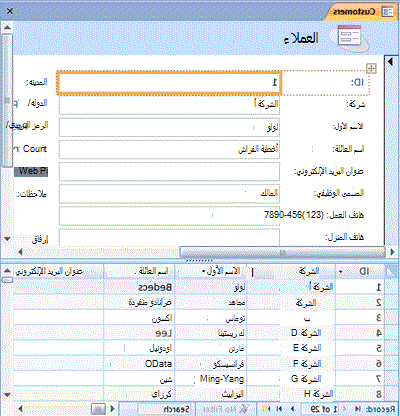
Task: Click the هاتف المنزل: label
Action: coord(344,237)
